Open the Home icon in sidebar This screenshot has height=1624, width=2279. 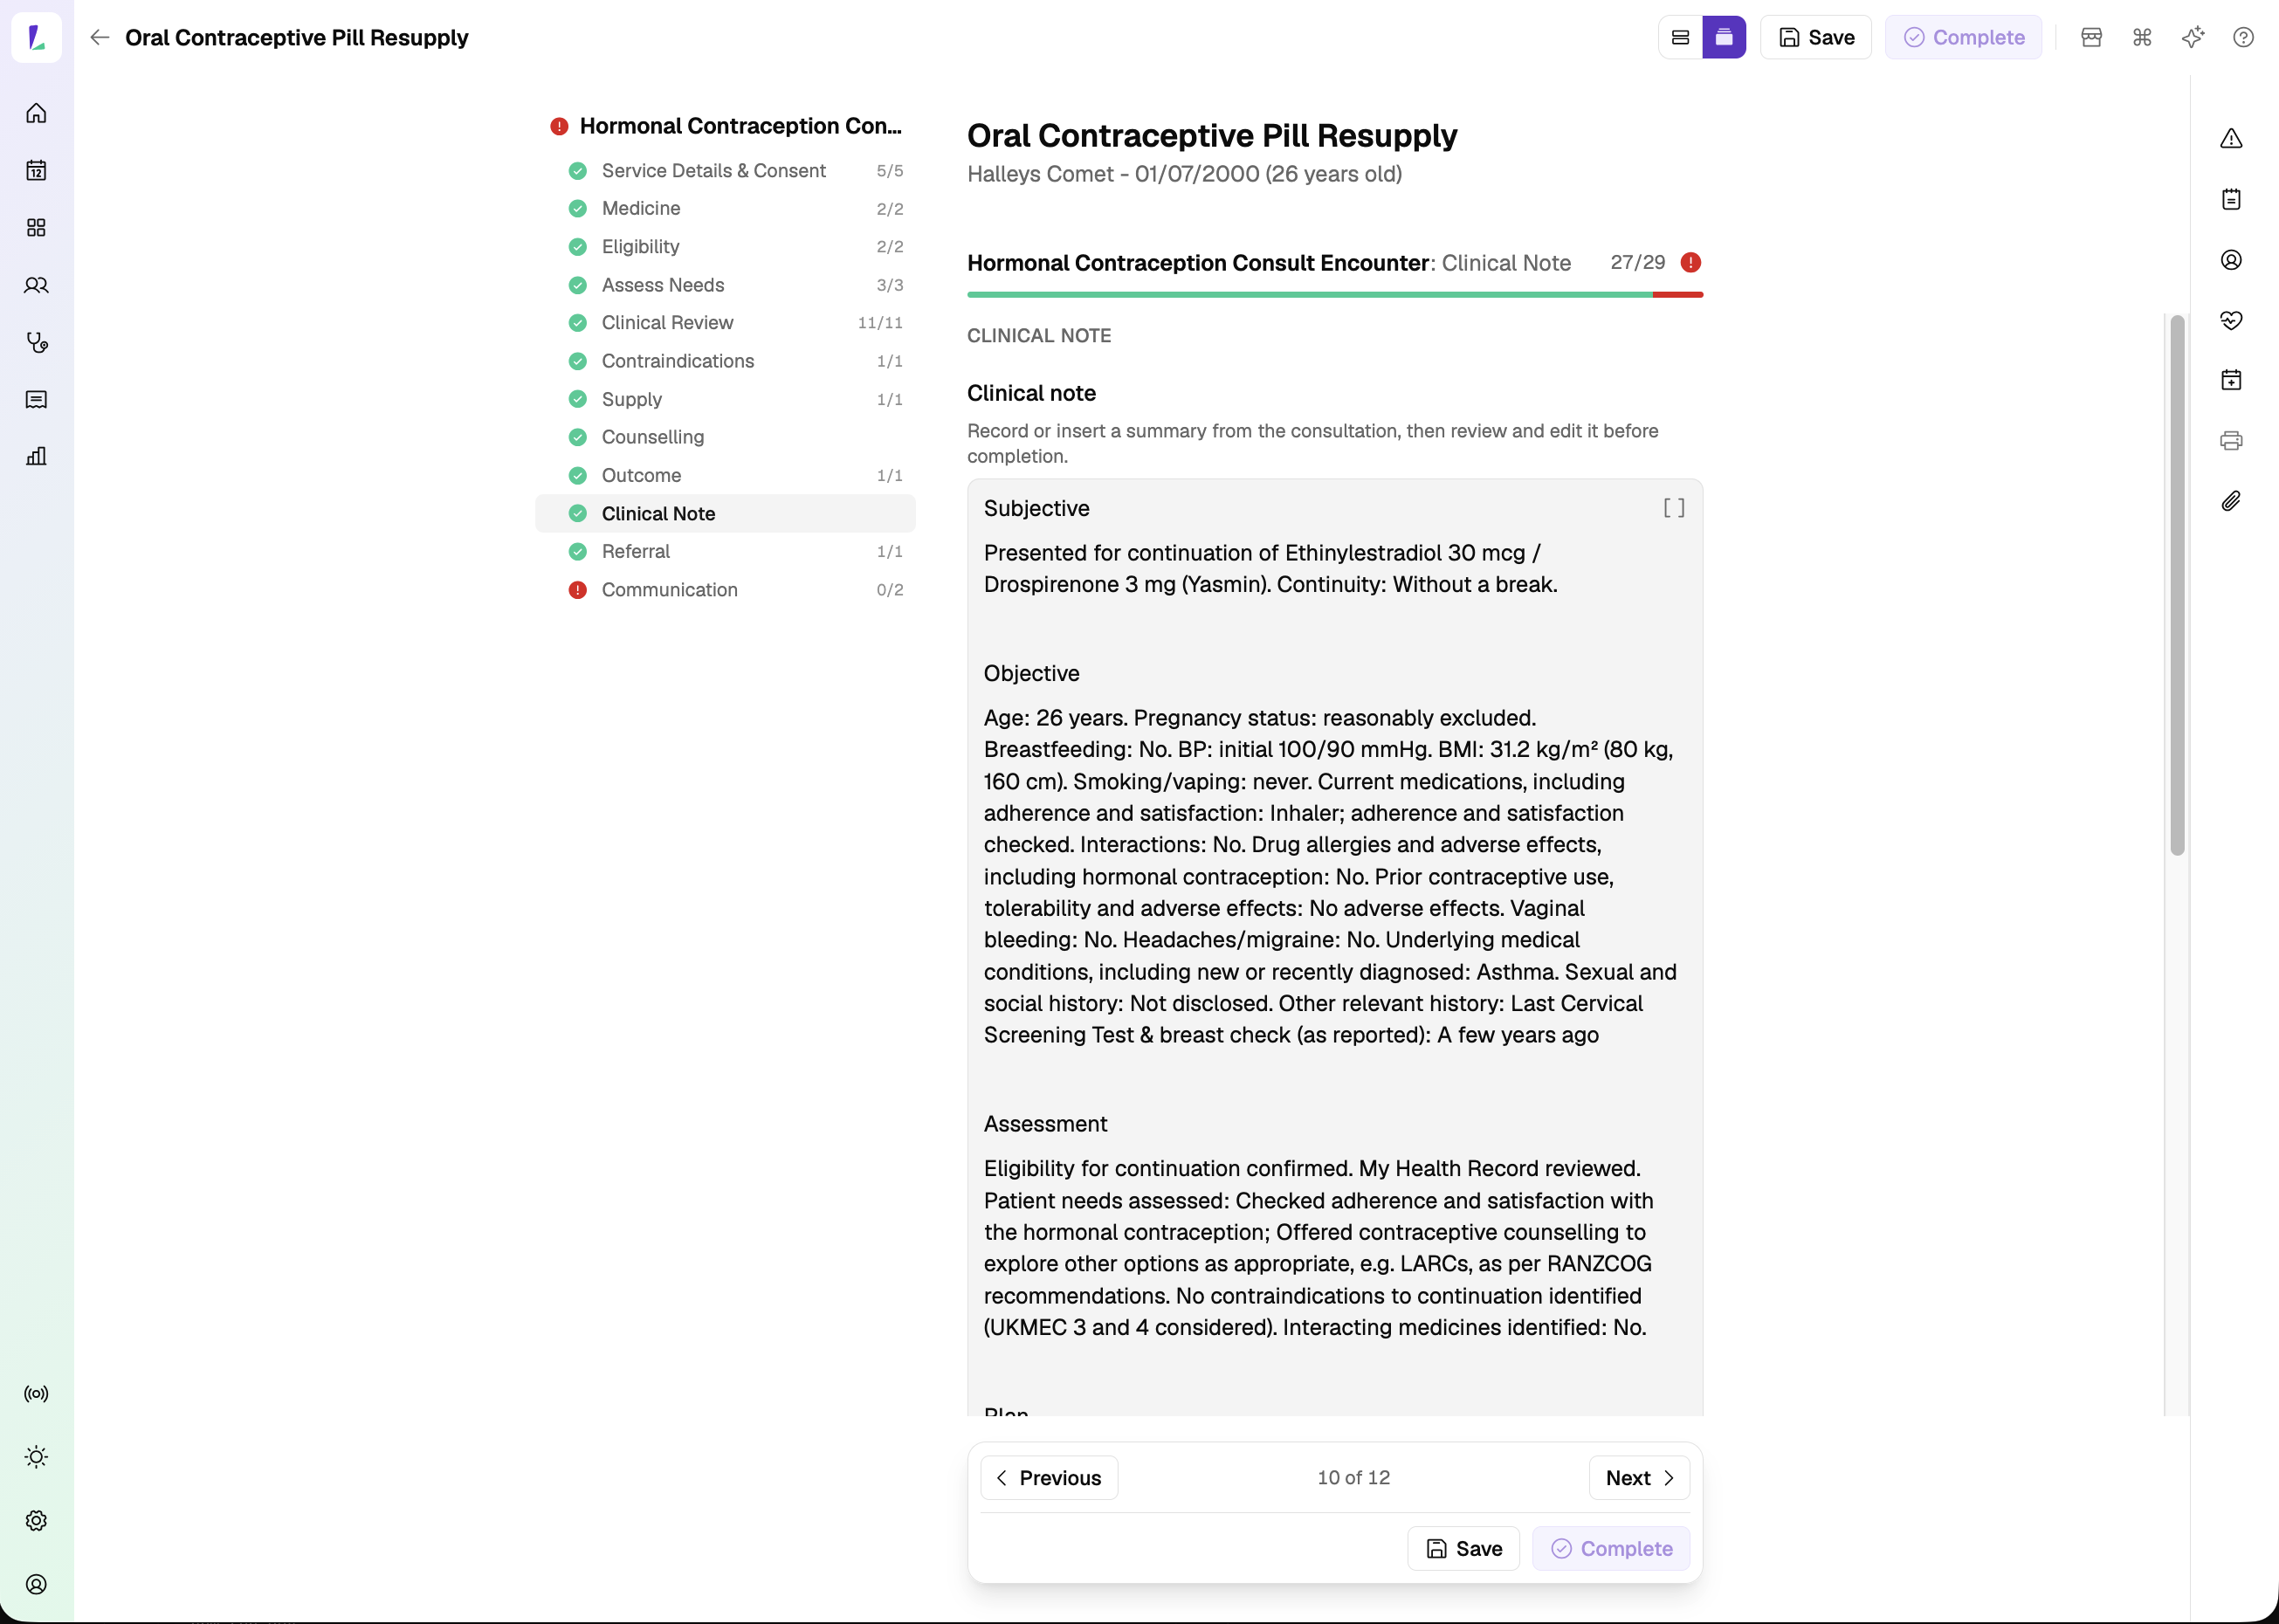36,113
